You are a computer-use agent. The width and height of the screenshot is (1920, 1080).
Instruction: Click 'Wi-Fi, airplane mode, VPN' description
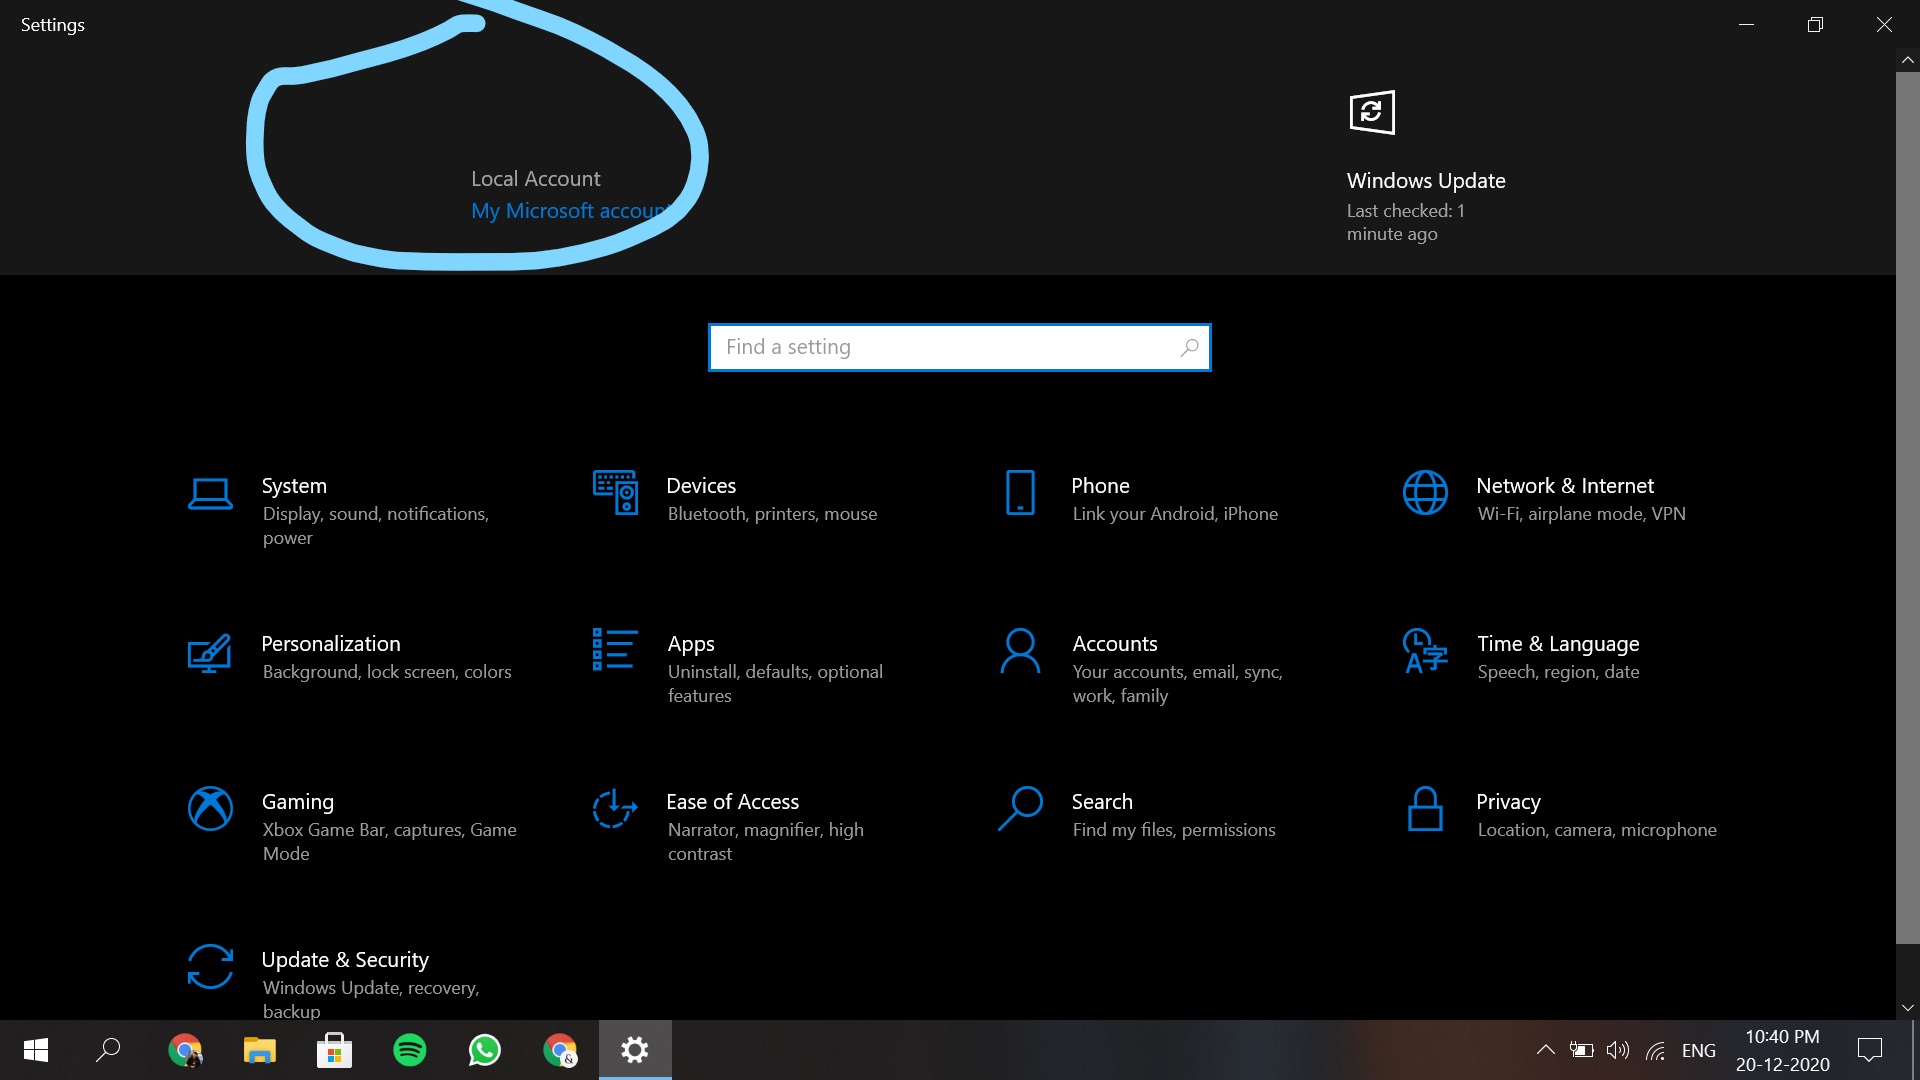[x=1581, y=514]
